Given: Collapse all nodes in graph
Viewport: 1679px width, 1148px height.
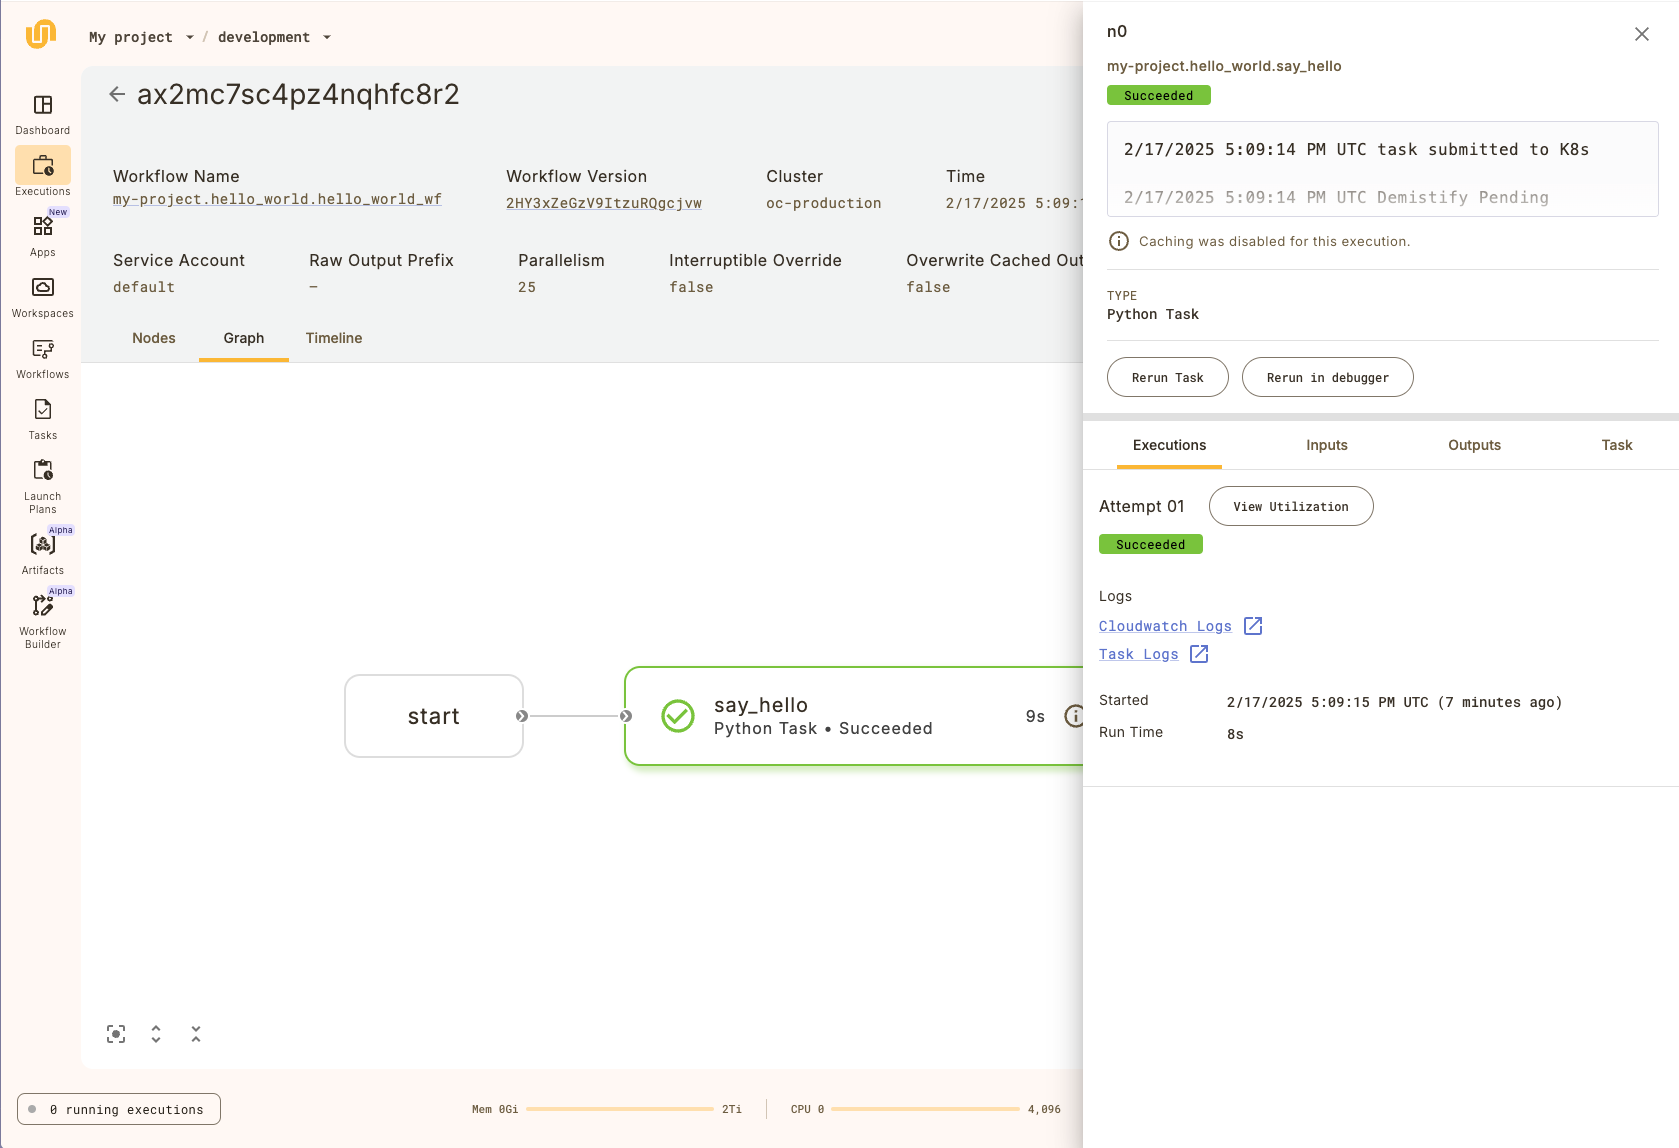Looking at the screenshot, I should click(x=196, y=1034).
